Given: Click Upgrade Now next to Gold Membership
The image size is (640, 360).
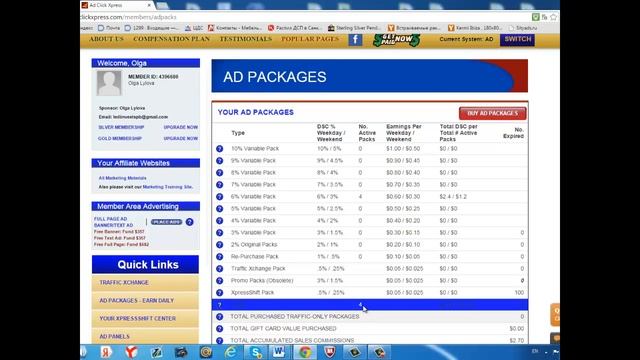Looking at the screenshot, I should [180, 138].
